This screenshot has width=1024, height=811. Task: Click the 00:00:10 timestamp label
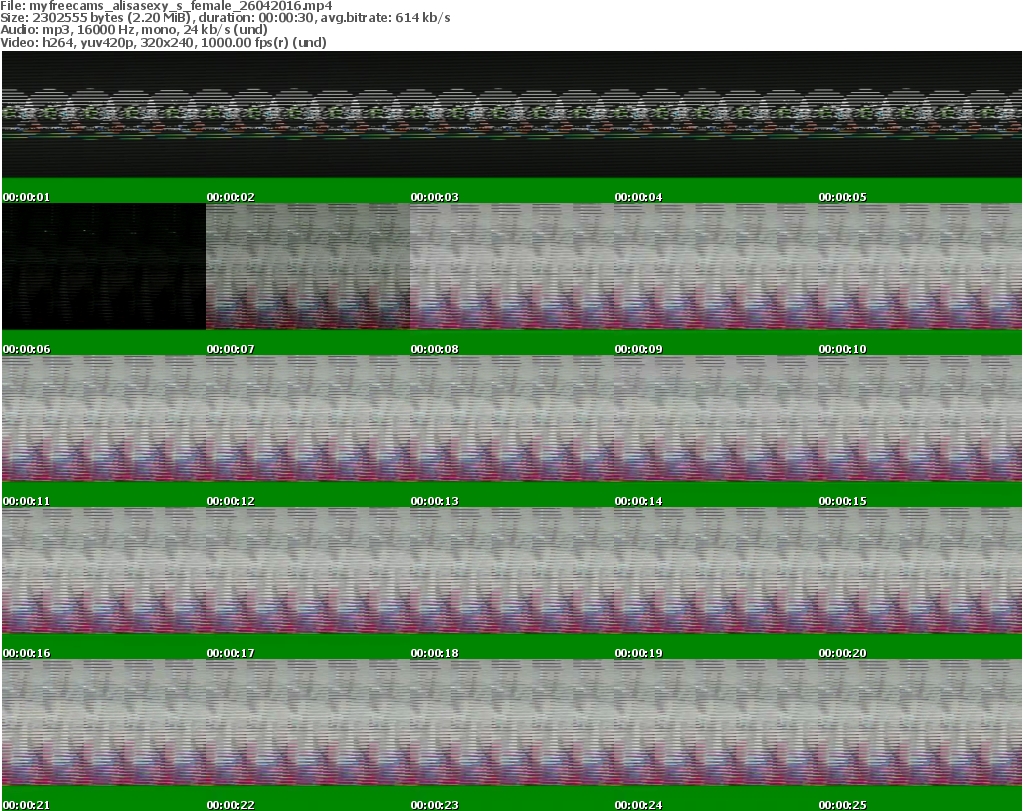(x=842, y=349)
